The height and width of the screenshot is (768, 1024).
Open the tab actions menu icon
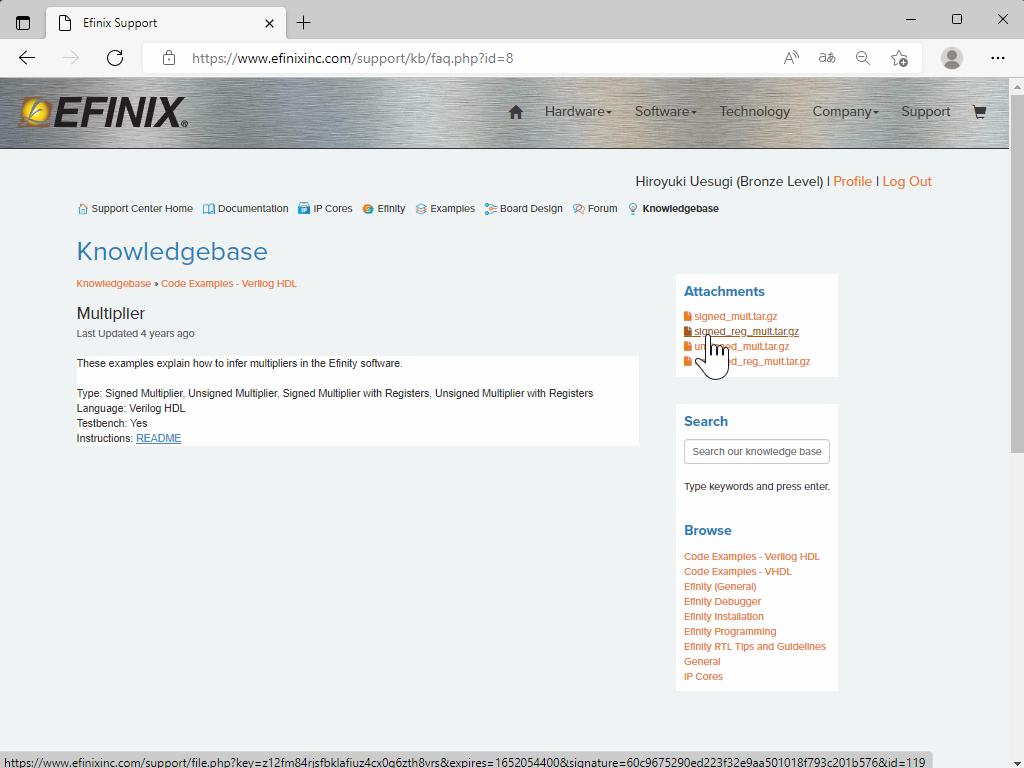point(23,23)
